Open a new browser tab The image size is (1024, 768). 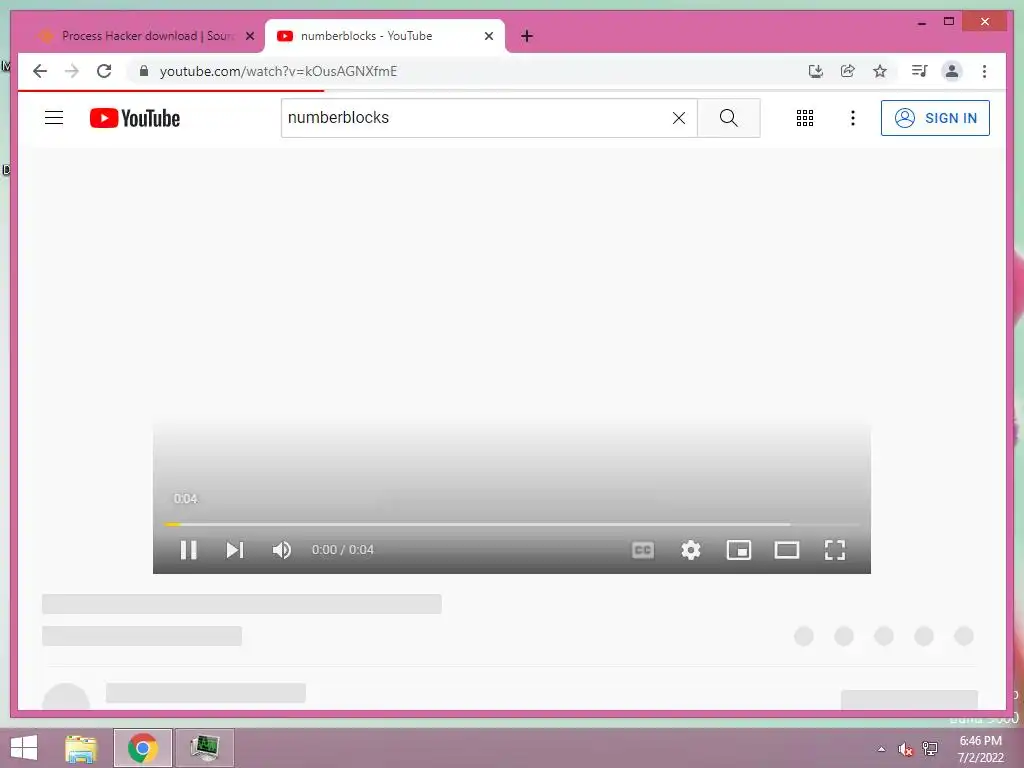point(527,36)
